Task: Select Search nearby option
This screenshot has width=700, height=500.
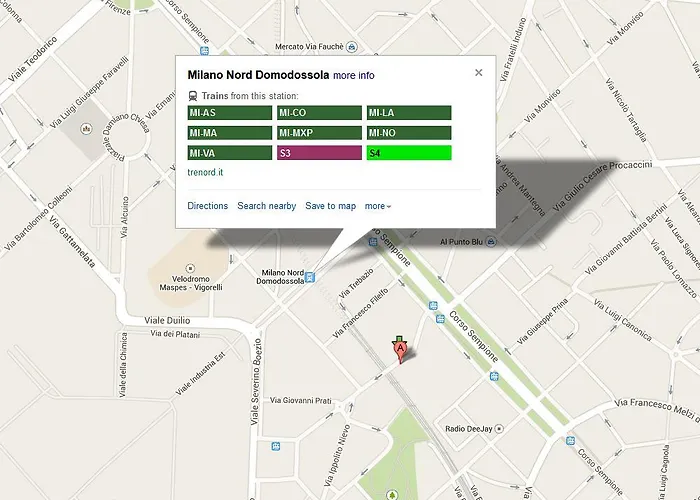Action: (266, 206)
